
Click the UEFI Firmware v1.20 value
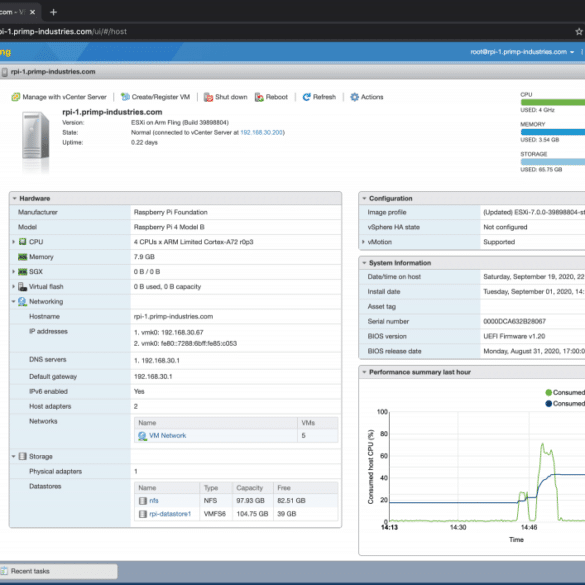pyautogui.click(x=514, y=336)
